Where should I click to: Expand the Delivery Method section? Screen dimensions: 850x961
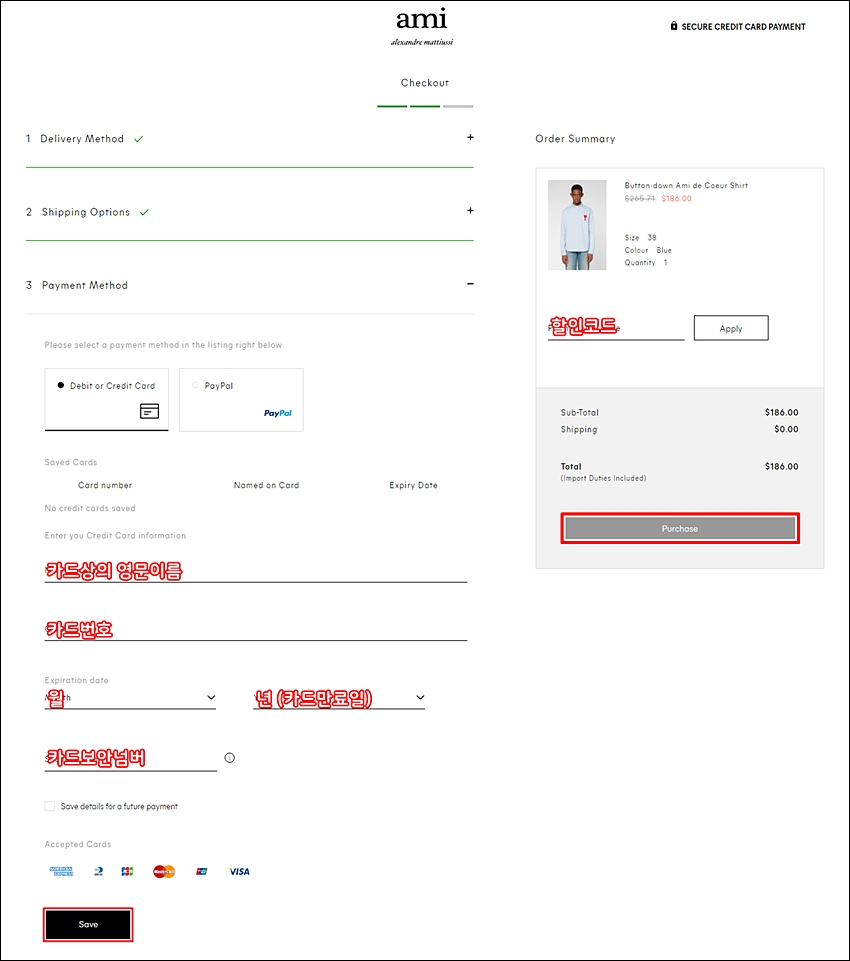470,137
